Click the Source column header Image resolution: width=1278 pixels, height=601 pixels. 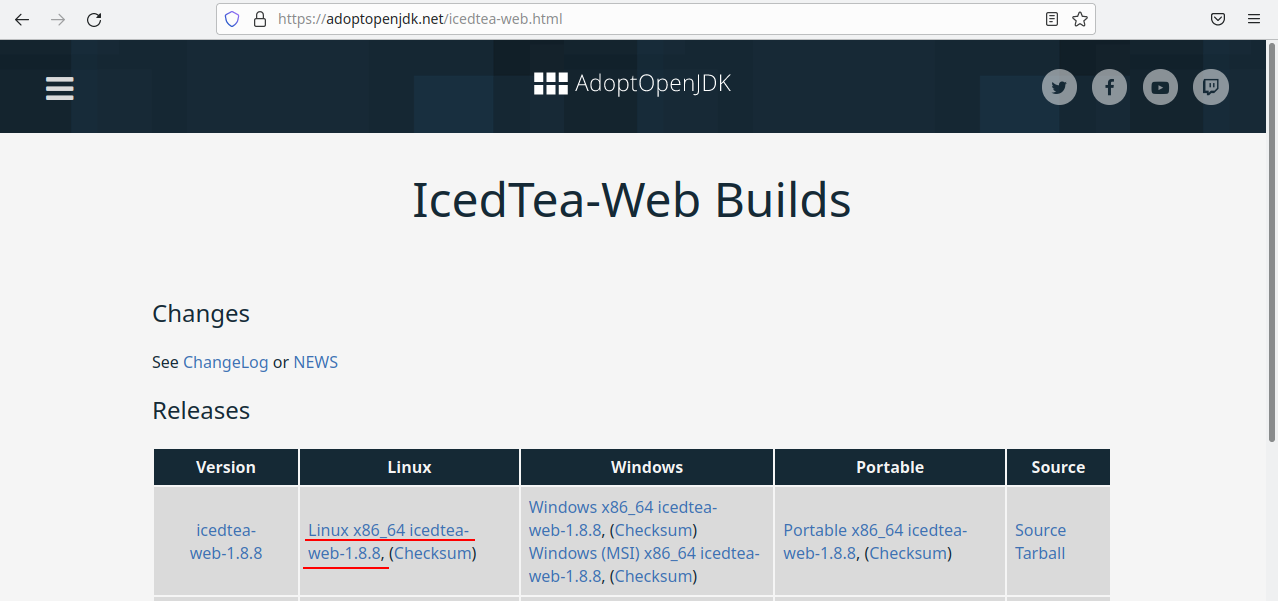tap(1058, 467)
